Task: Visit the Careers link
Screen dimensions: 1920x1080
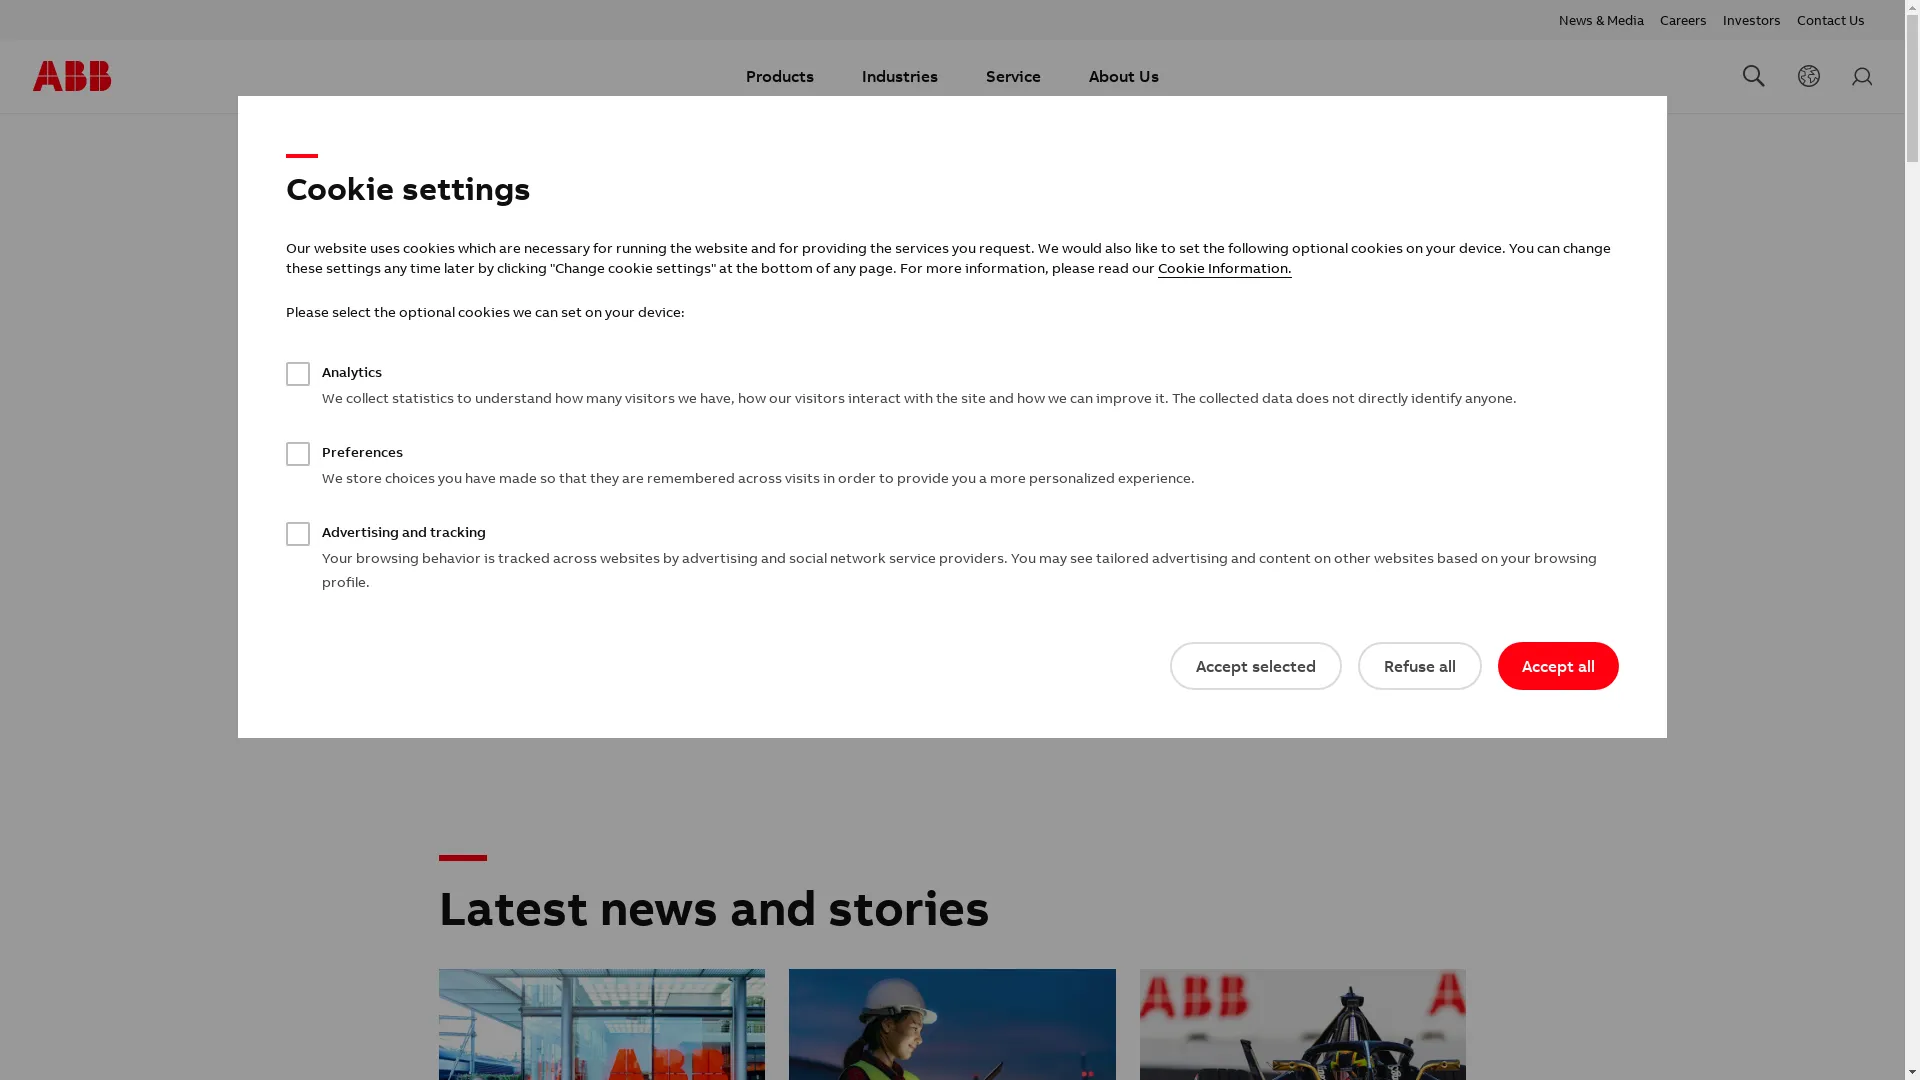Action: point(1682,20)
